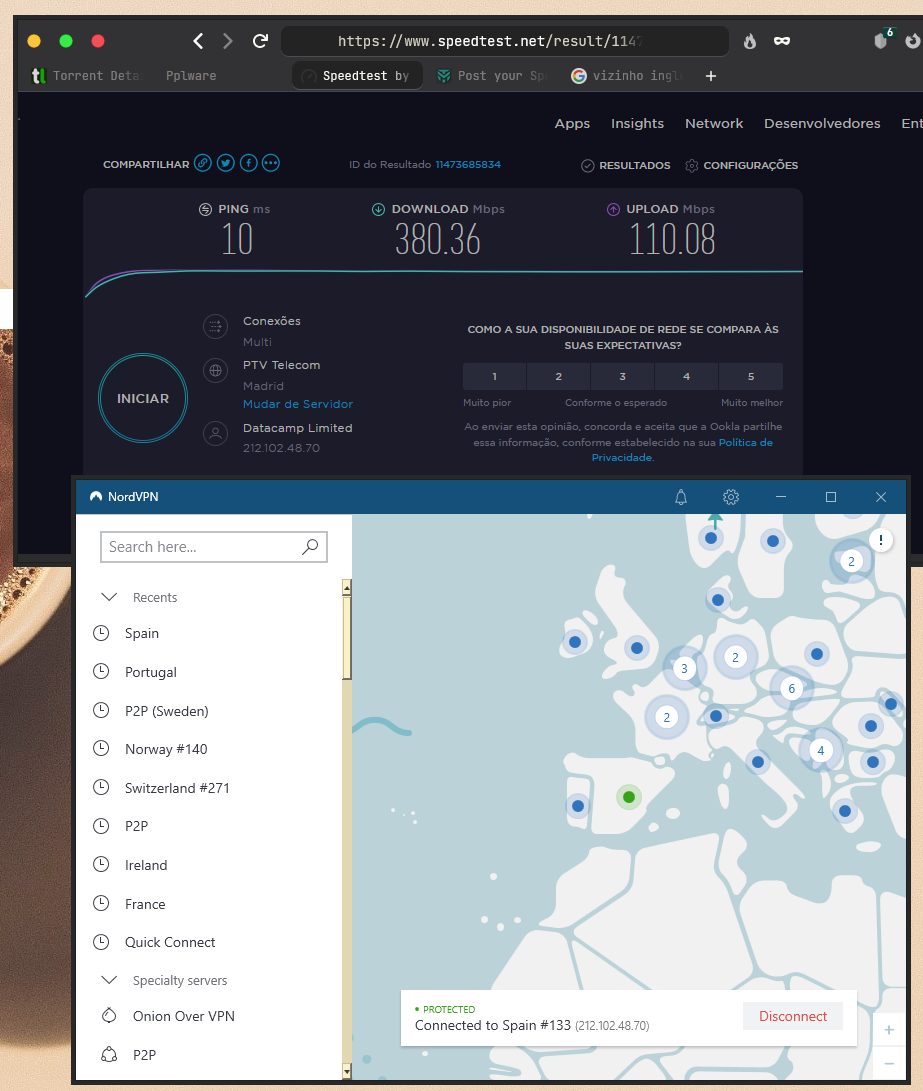Open the Insights menu

637,123
